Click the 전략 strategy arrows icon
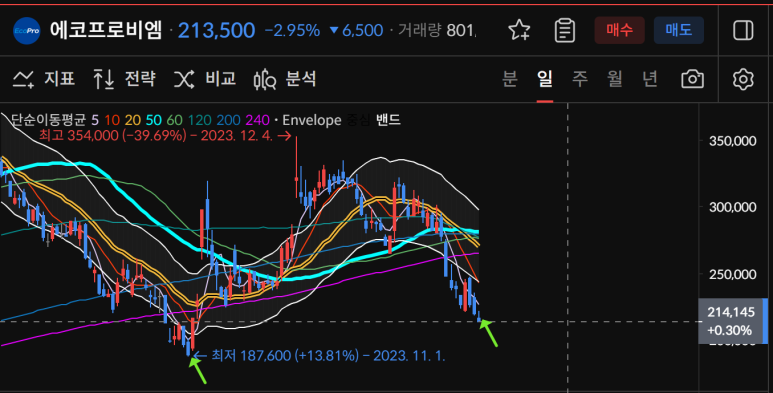This screenshot has width=773, height=393. tap(104, 79)
